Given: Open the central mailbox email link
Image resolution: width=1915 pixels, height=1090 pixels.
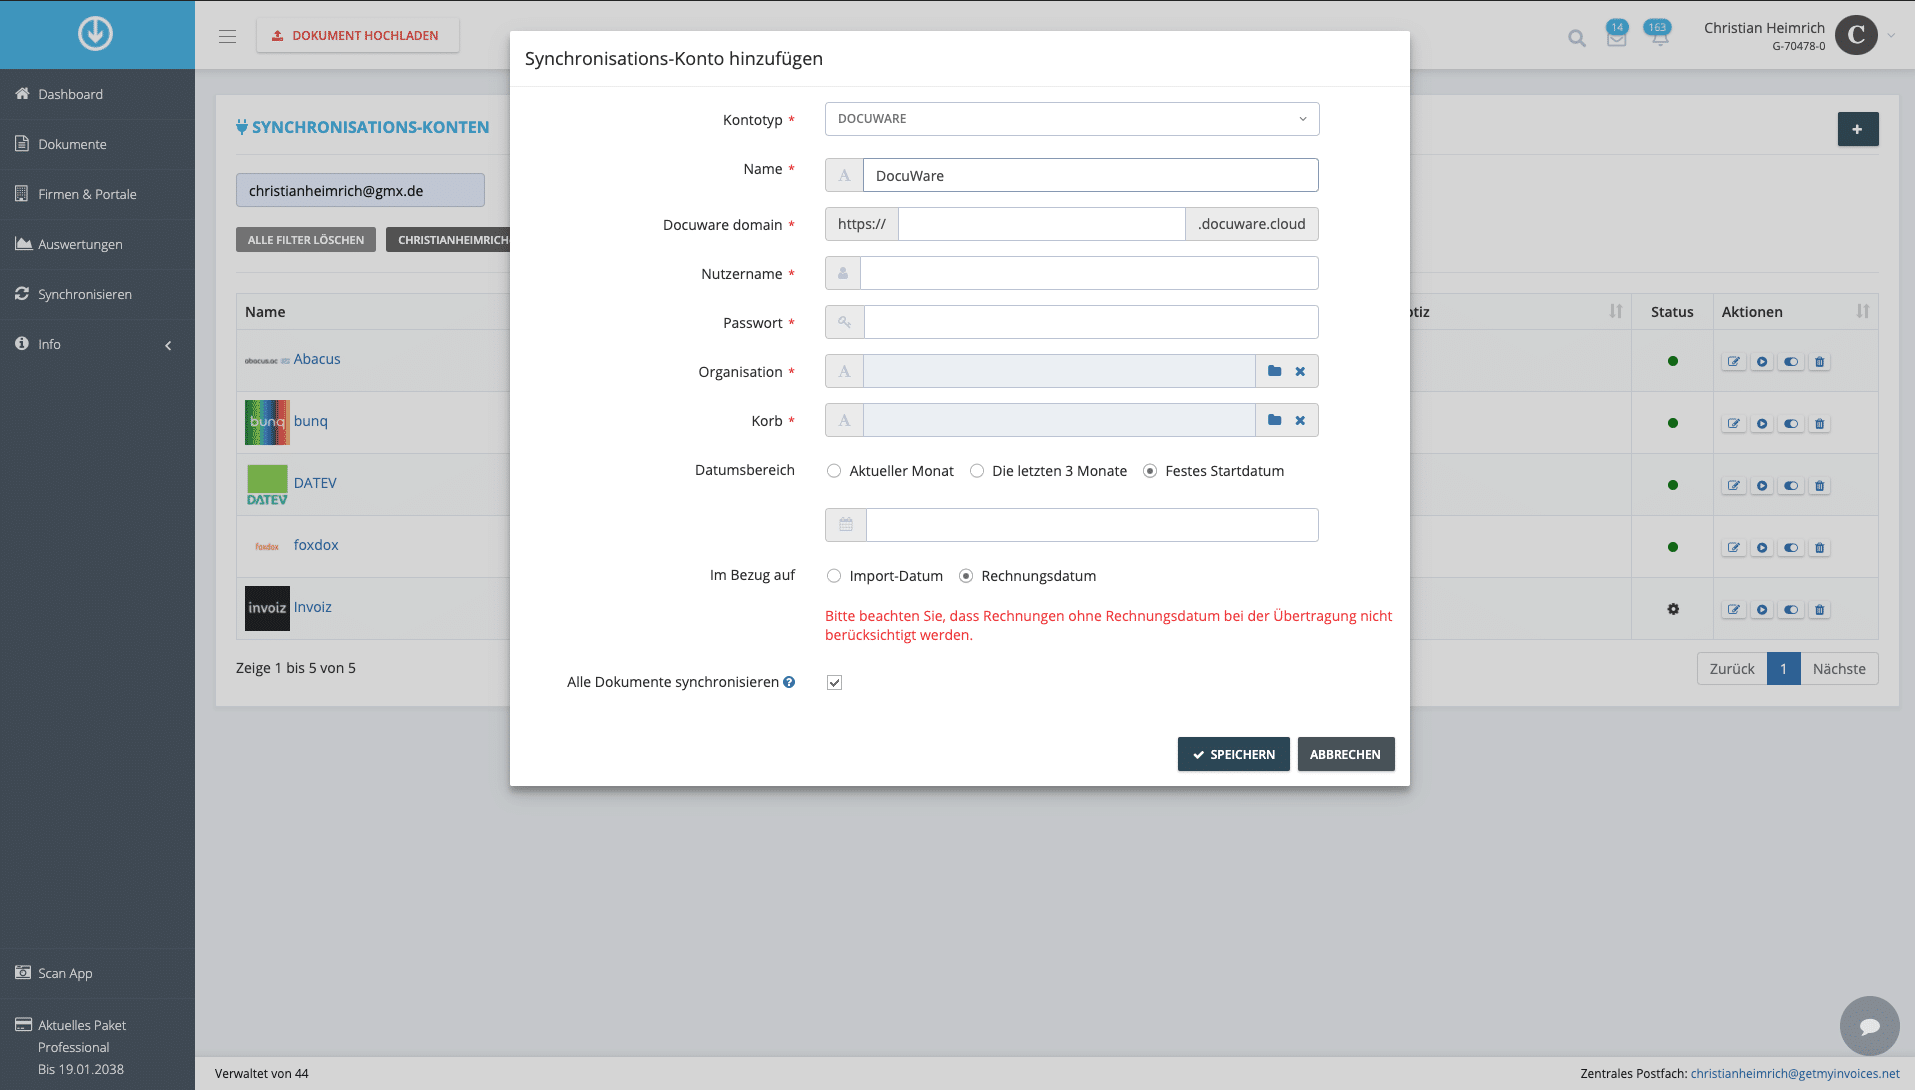Looking at the screenshot, I should [1795, 1073].
